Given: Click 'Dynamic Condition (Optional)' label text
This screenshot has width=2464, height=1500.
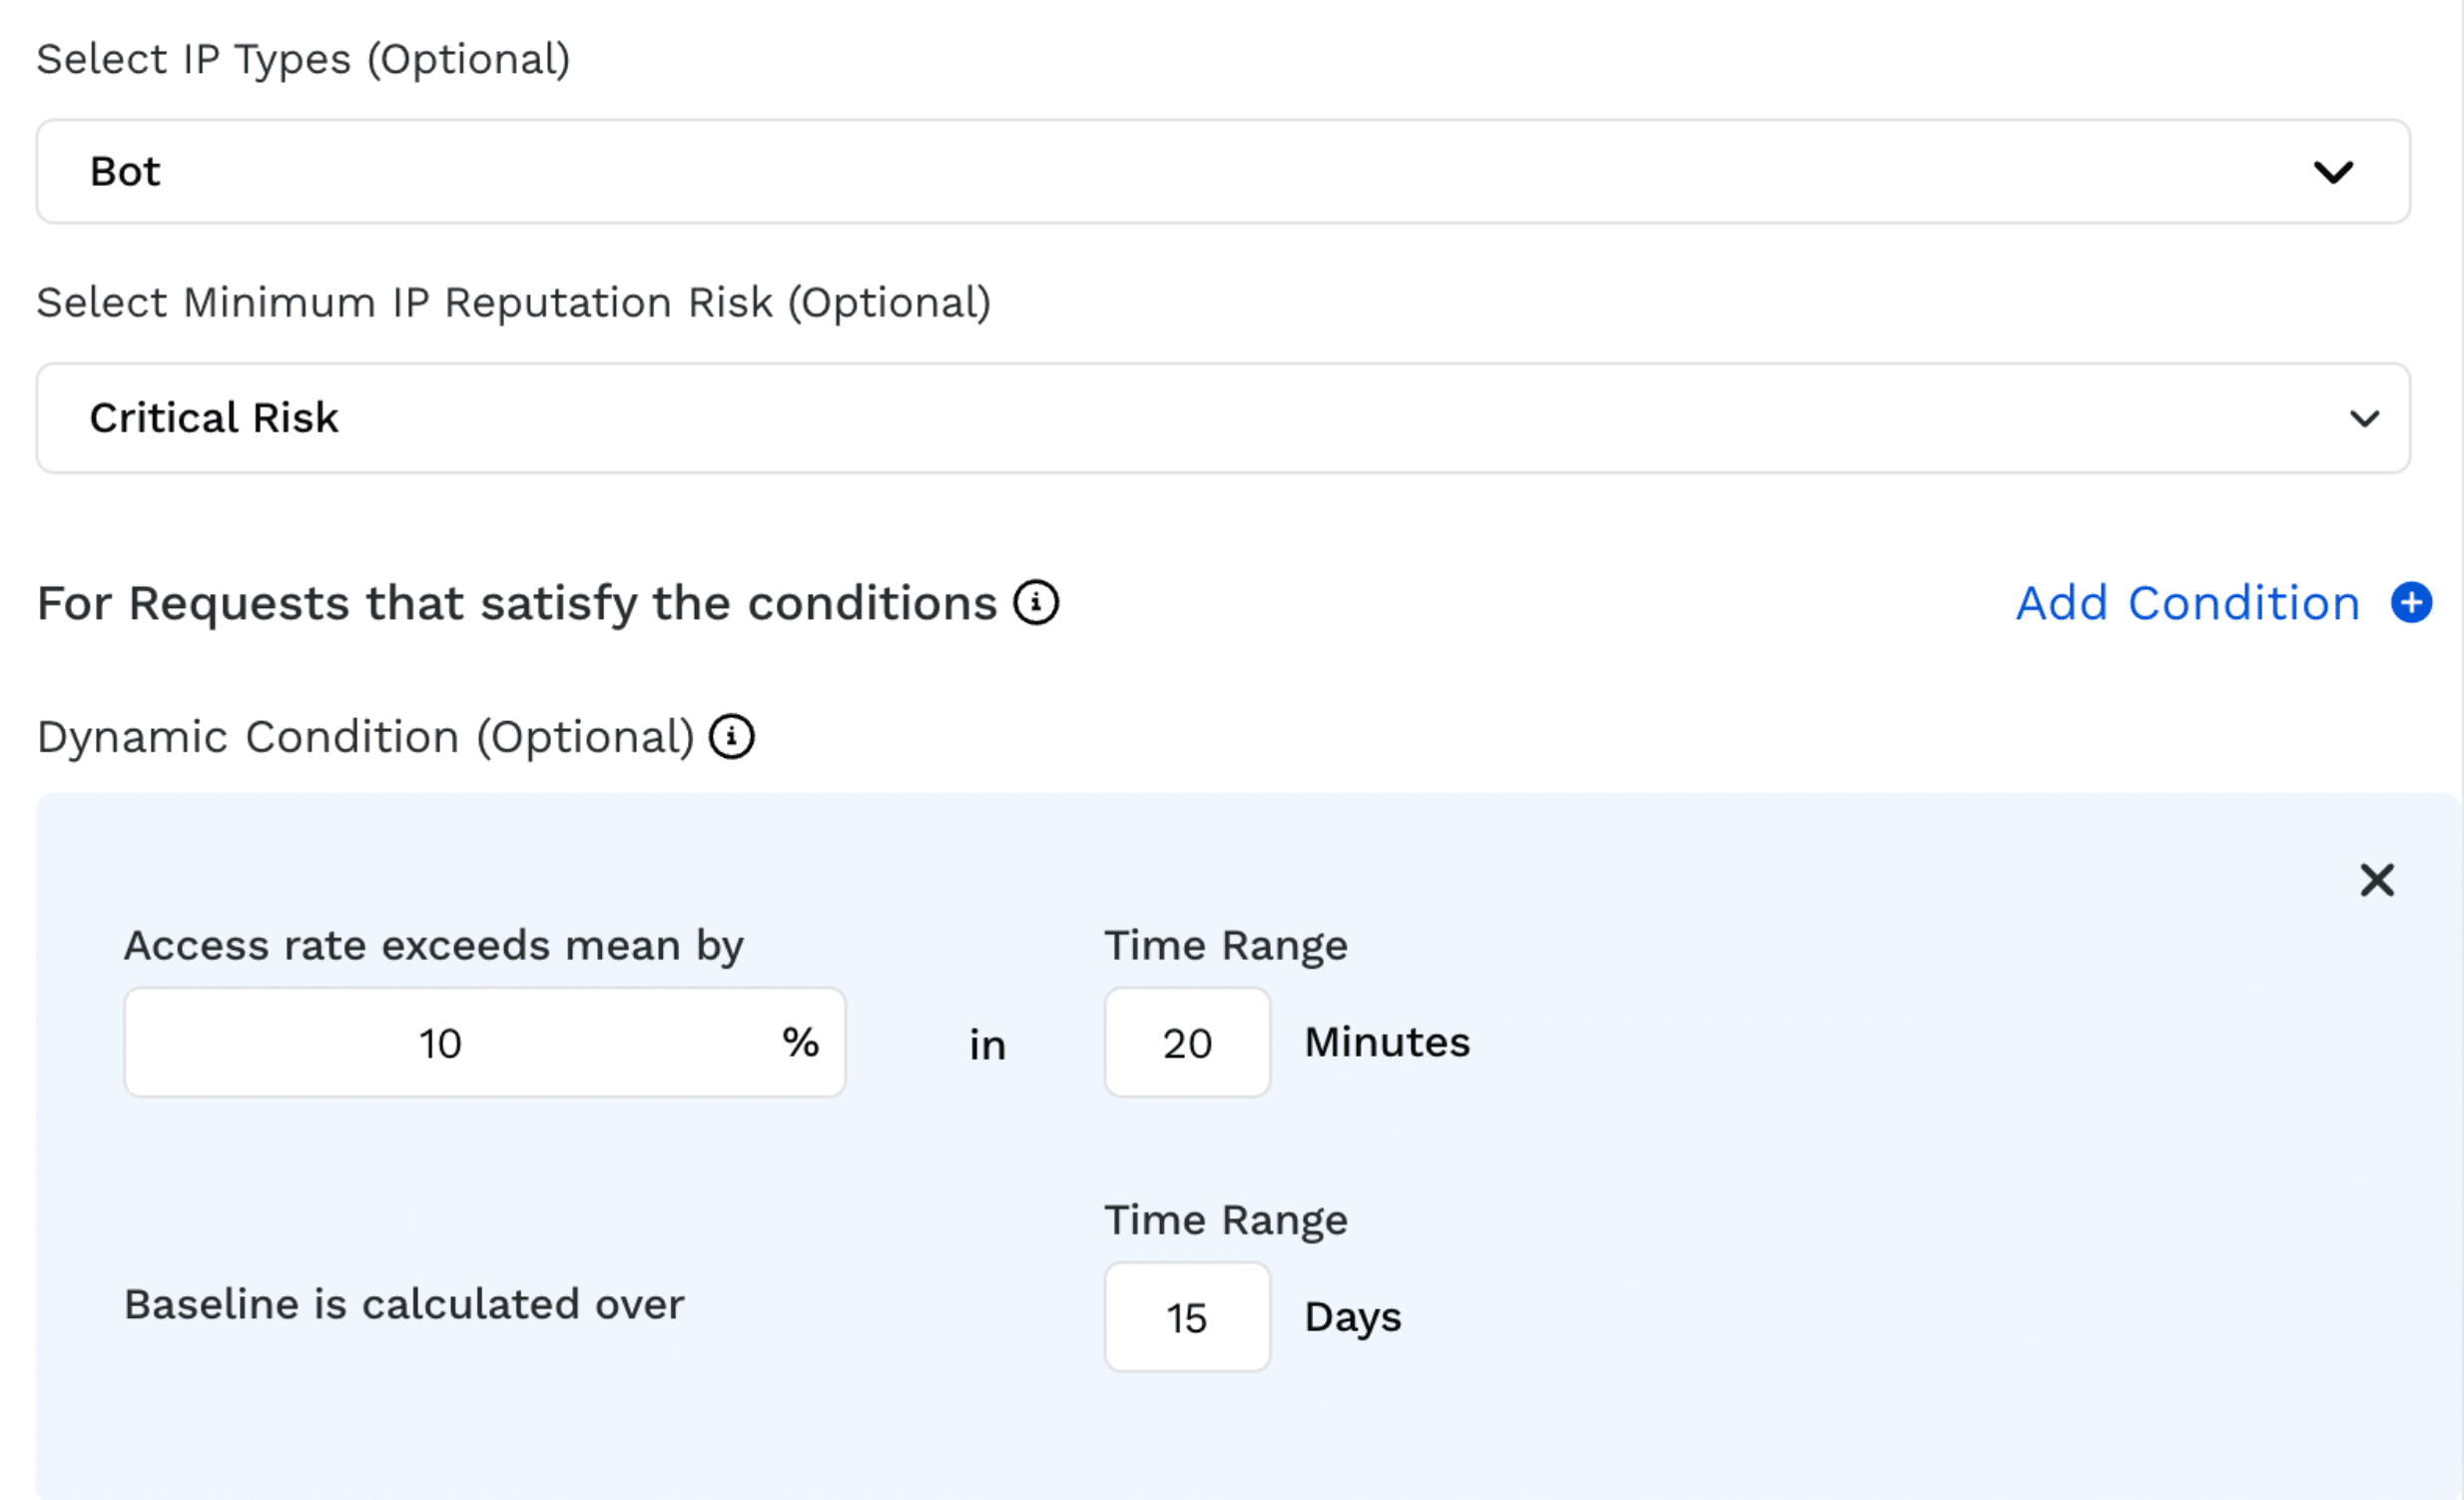Looking at the screenshot, I should click(365, 737).
